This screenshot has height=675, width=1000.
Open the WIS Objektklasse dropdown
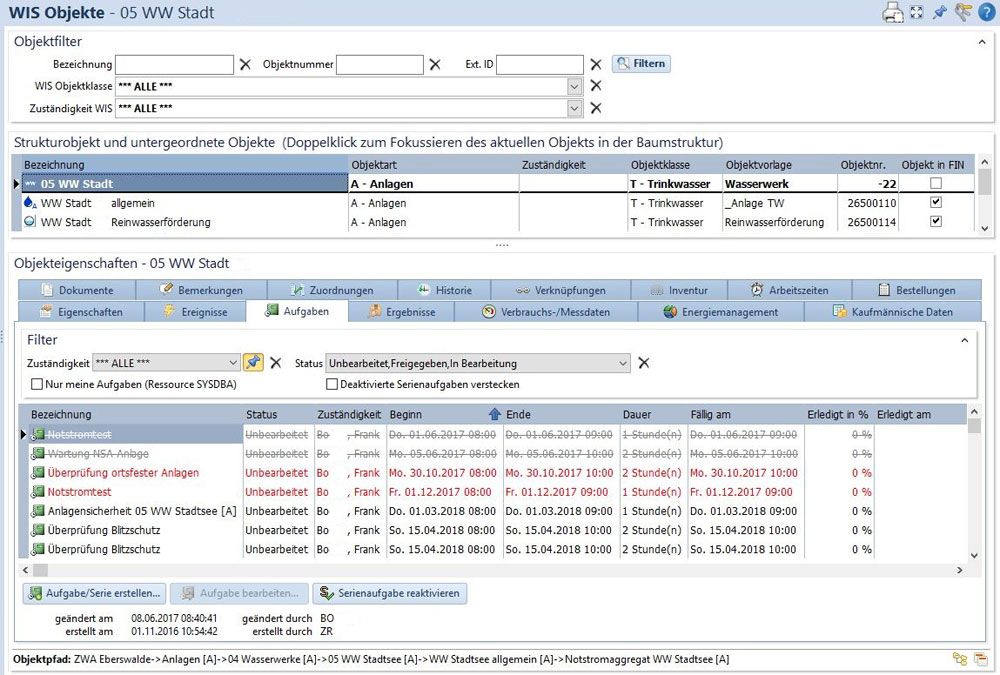click(x=575, y=86)
